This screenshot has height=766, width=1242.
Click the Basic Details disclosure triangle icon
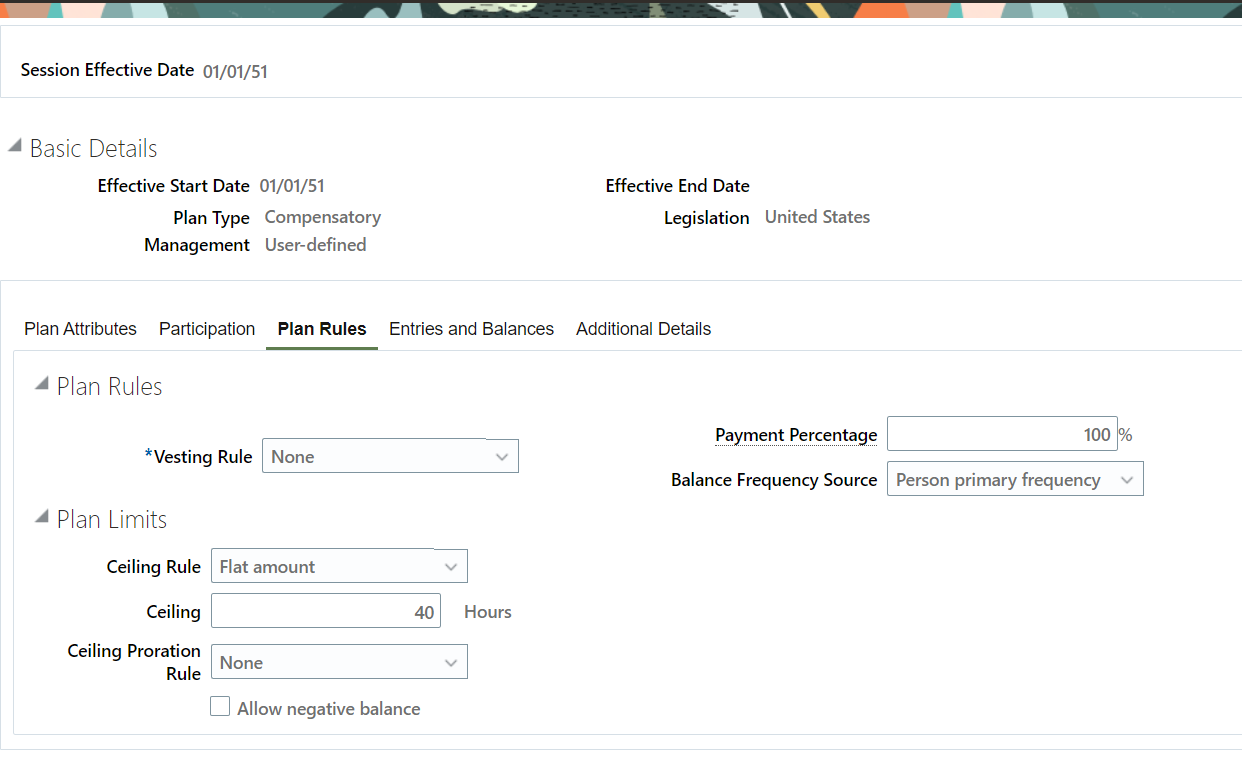pos(14,143)
